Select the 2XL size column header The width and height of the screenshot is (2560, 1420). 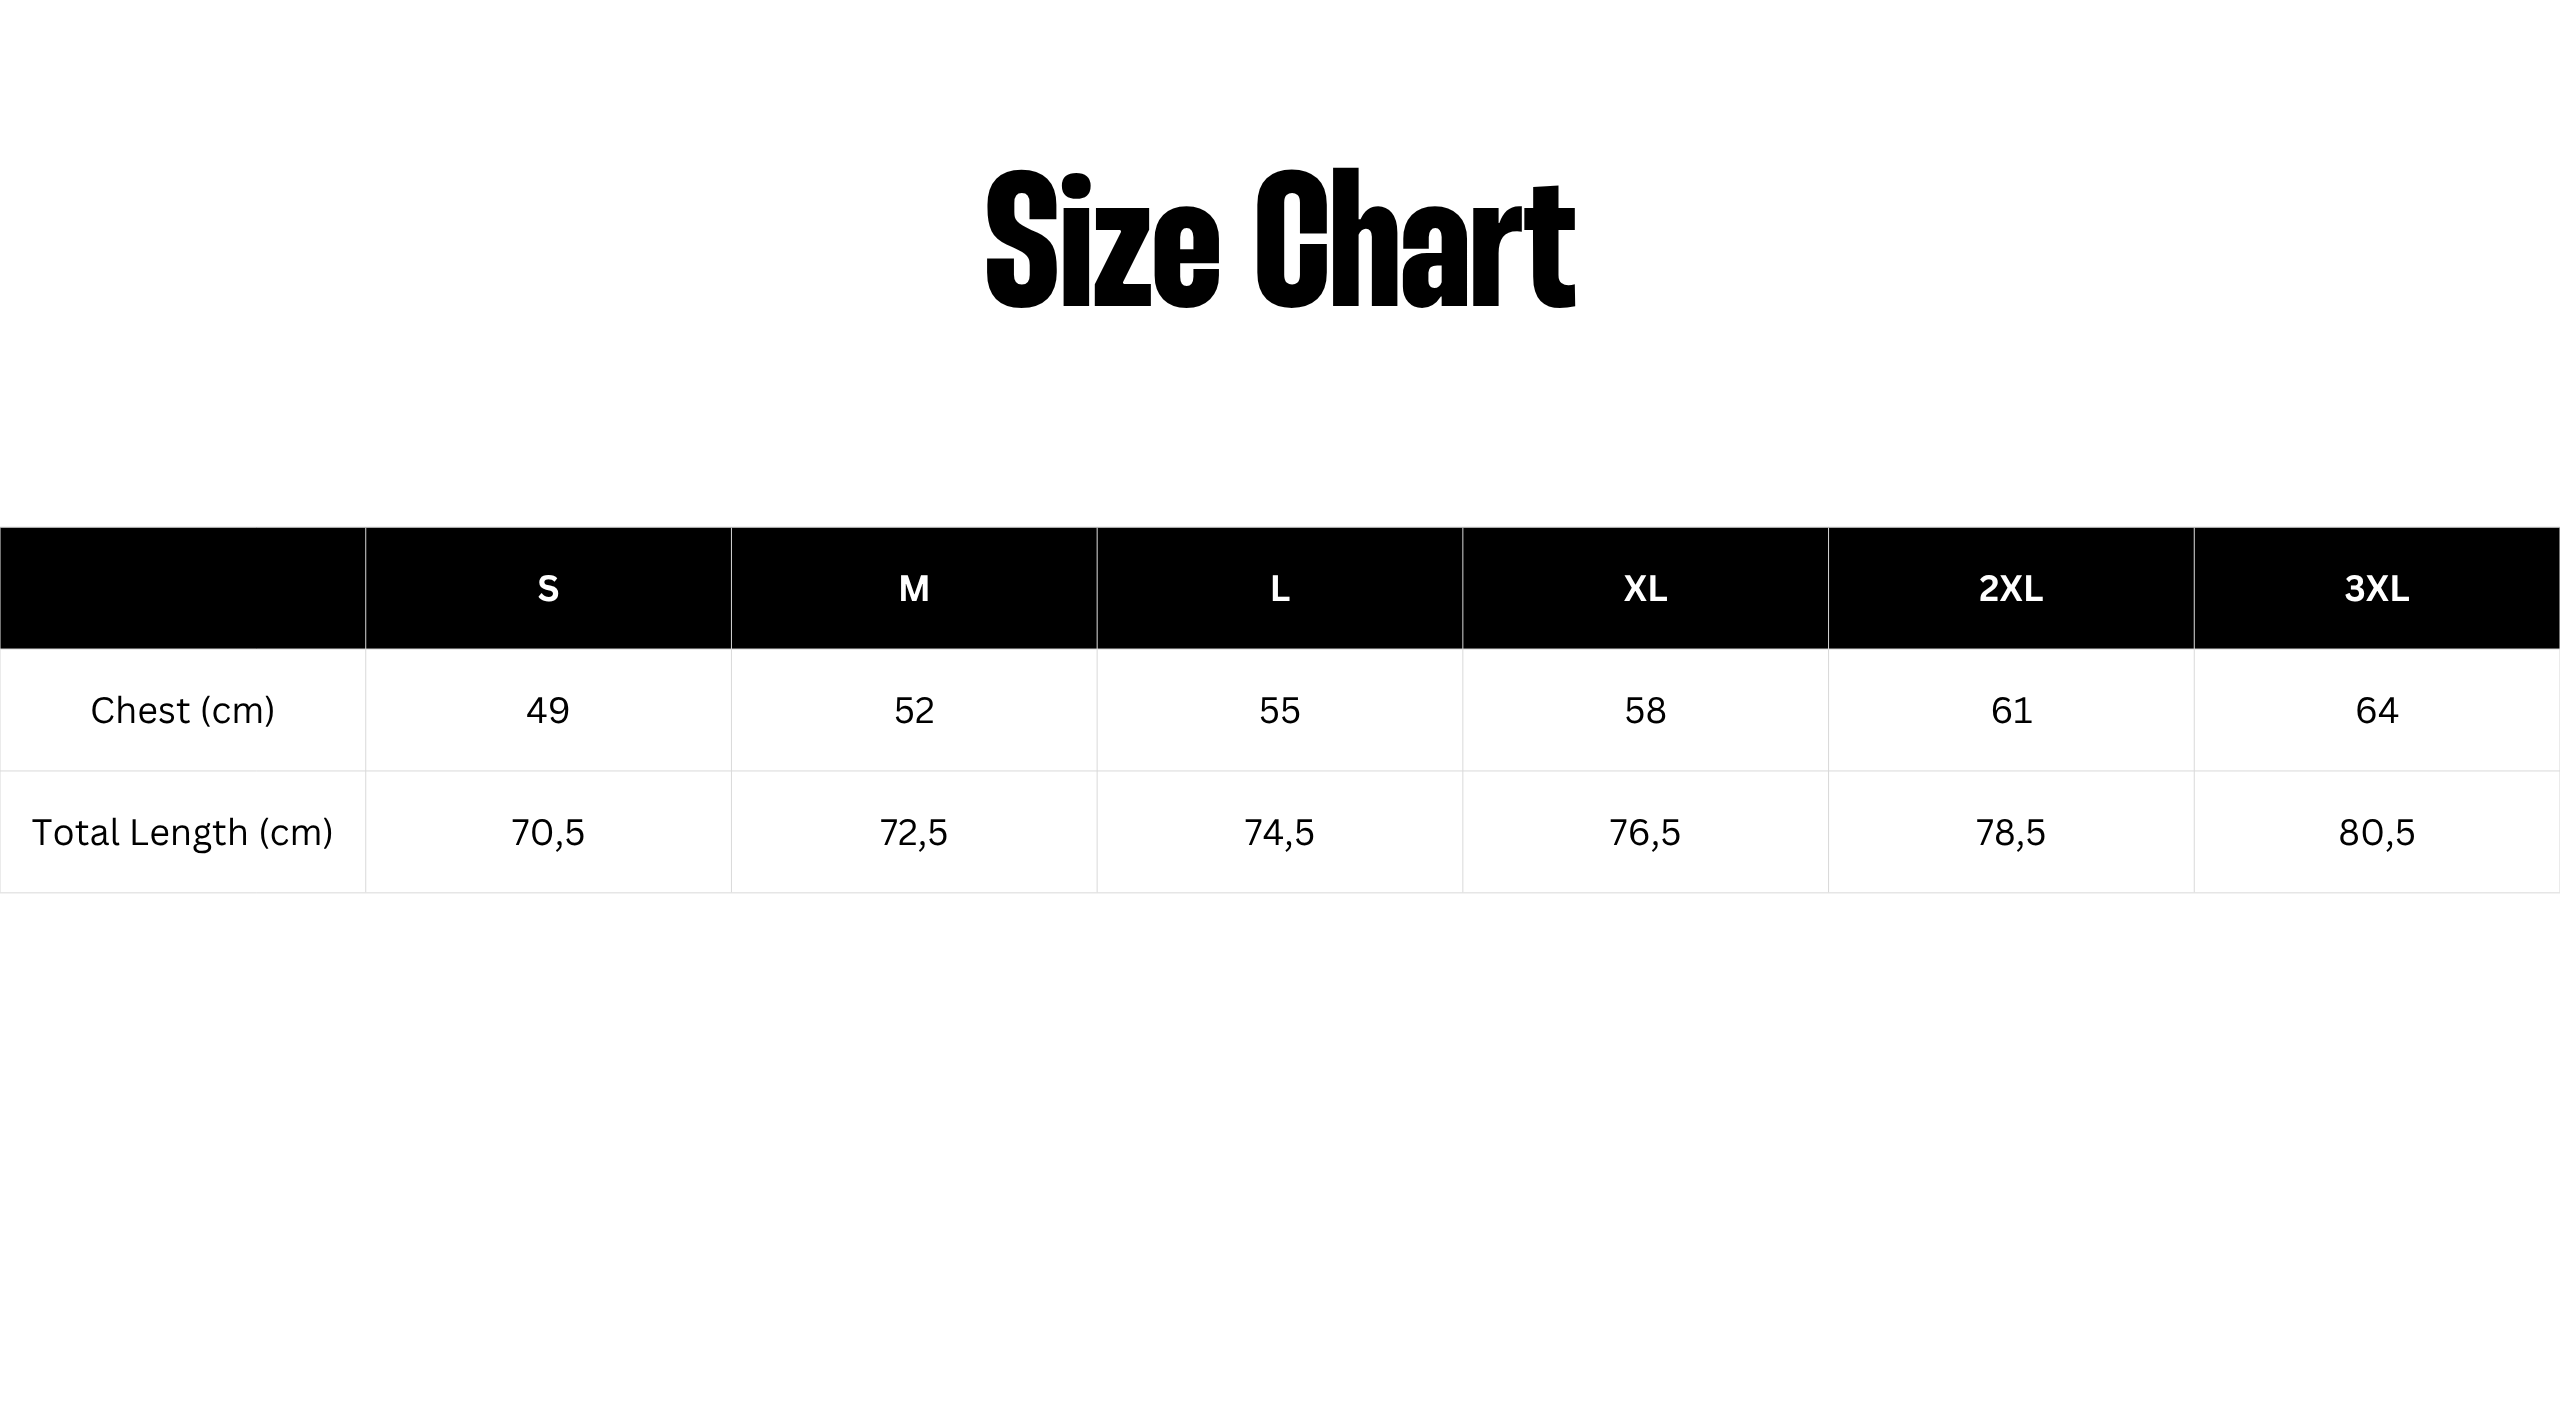[x=2011, y=589]
